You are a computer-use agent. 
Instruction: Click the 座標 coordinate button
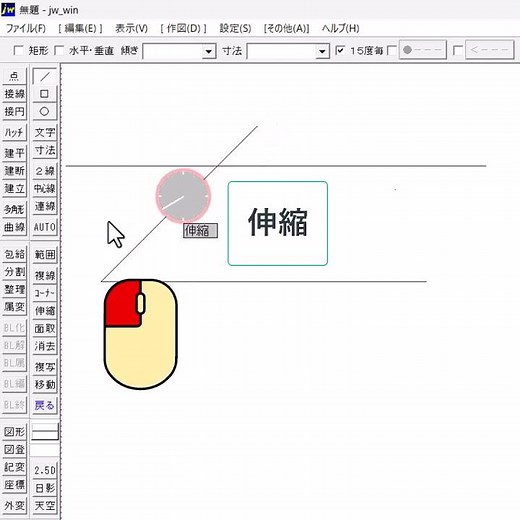point(14,485)
